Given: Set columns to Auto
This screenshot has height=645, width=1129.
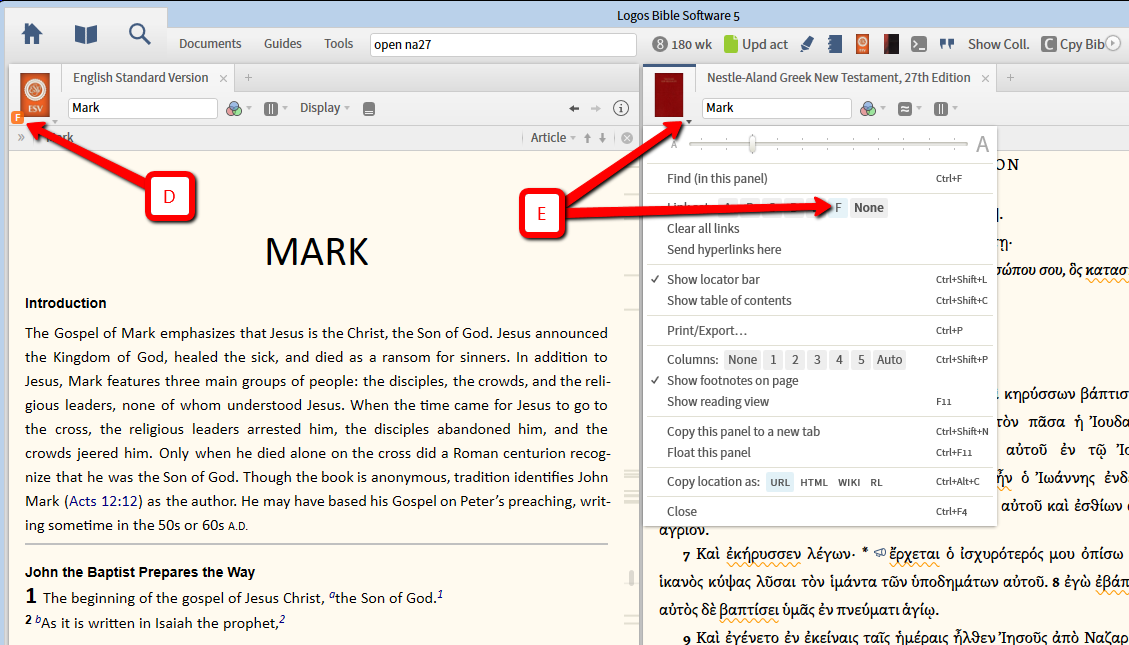Looking at the screenshot, I should coord(889,359).
